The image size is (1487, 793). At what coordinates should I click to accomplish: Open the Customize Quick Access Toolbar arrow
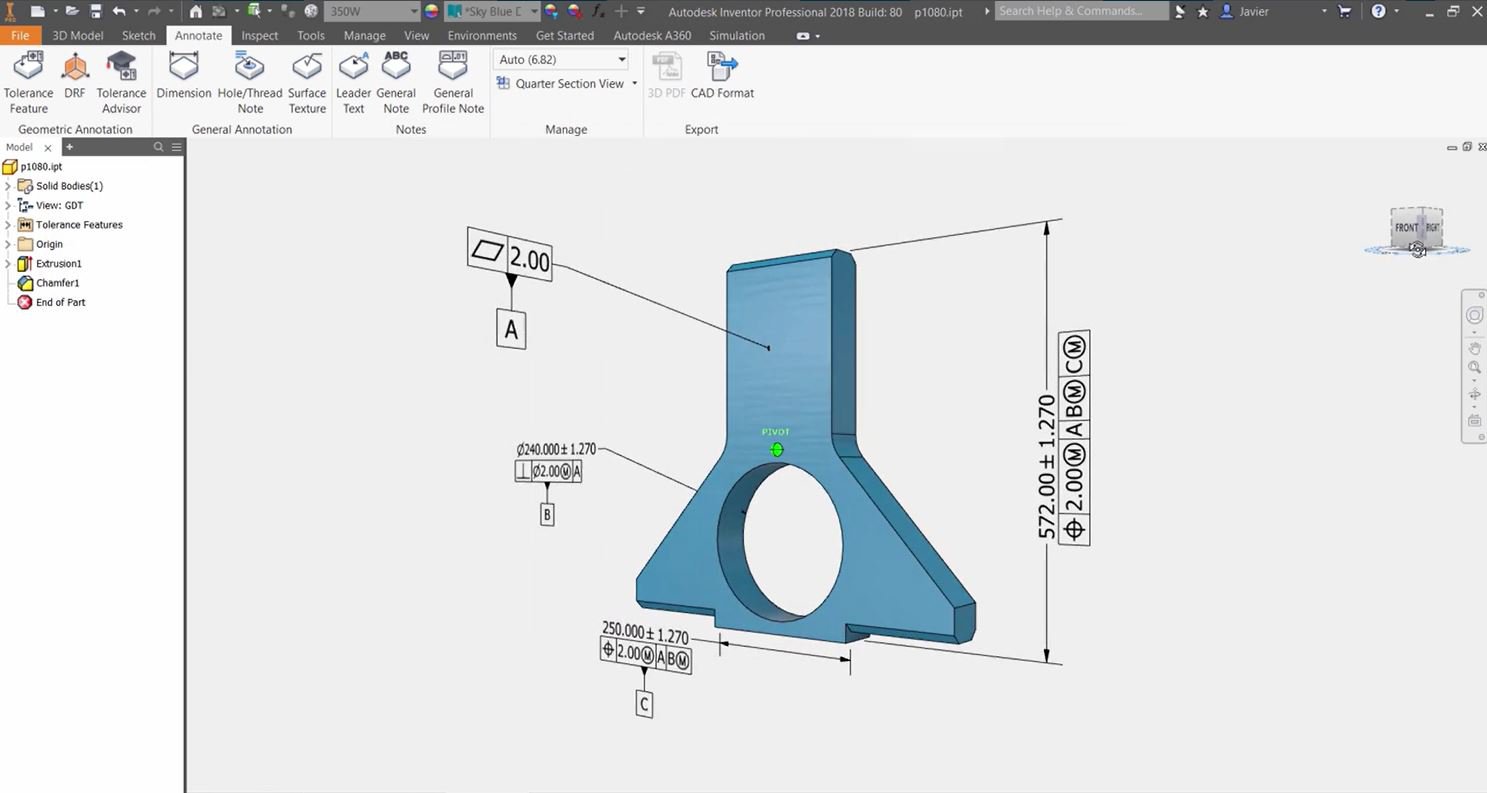(640, 11)
